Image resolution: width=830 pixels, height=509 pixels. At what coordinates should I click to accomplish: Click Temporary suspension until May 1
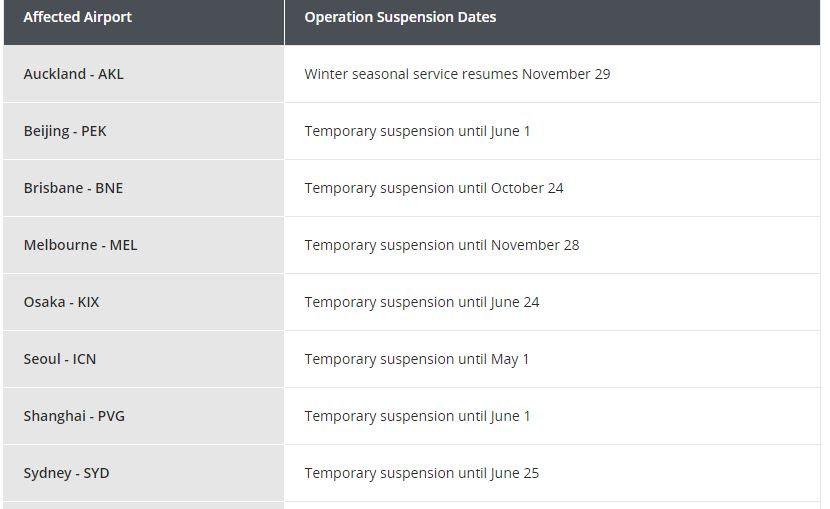pyautogui.click(x=417, y=360)
